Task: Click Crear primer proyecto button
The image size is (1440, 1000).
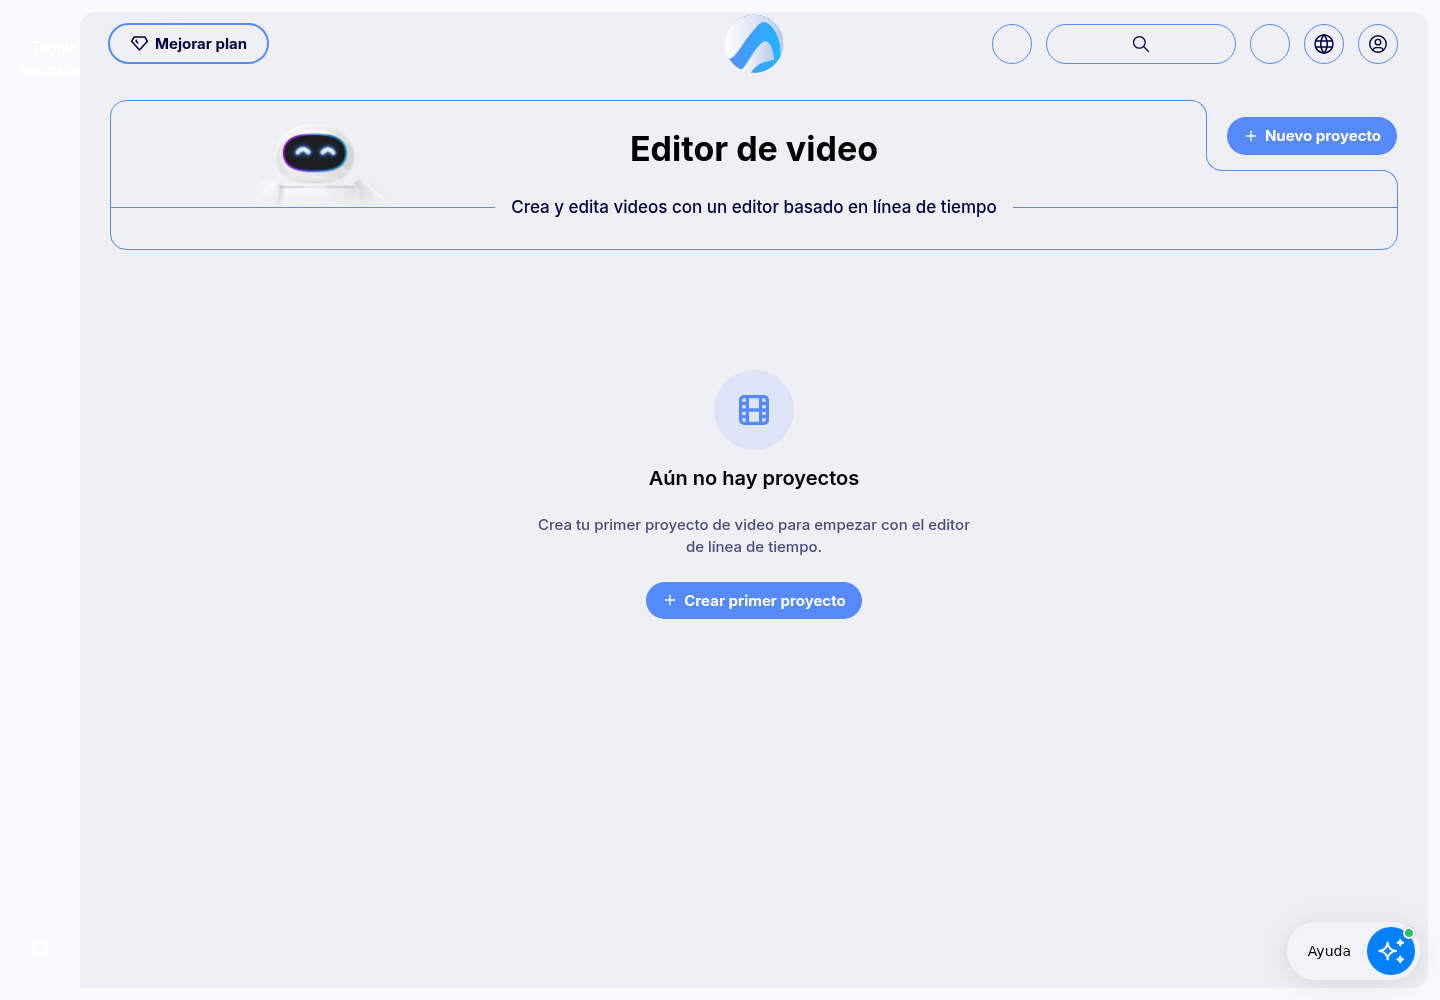Action: (754, 601)
